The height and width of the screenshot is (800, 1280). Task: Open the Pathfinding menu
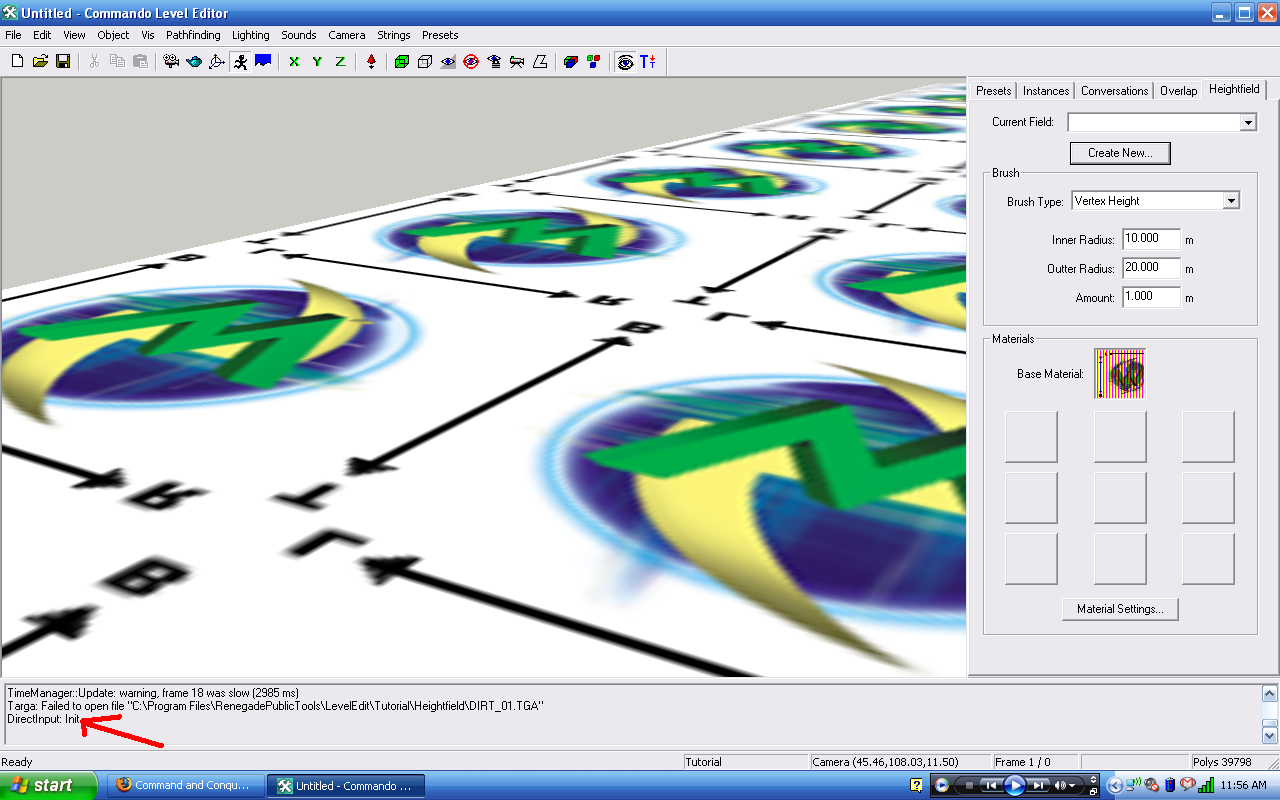193,35
